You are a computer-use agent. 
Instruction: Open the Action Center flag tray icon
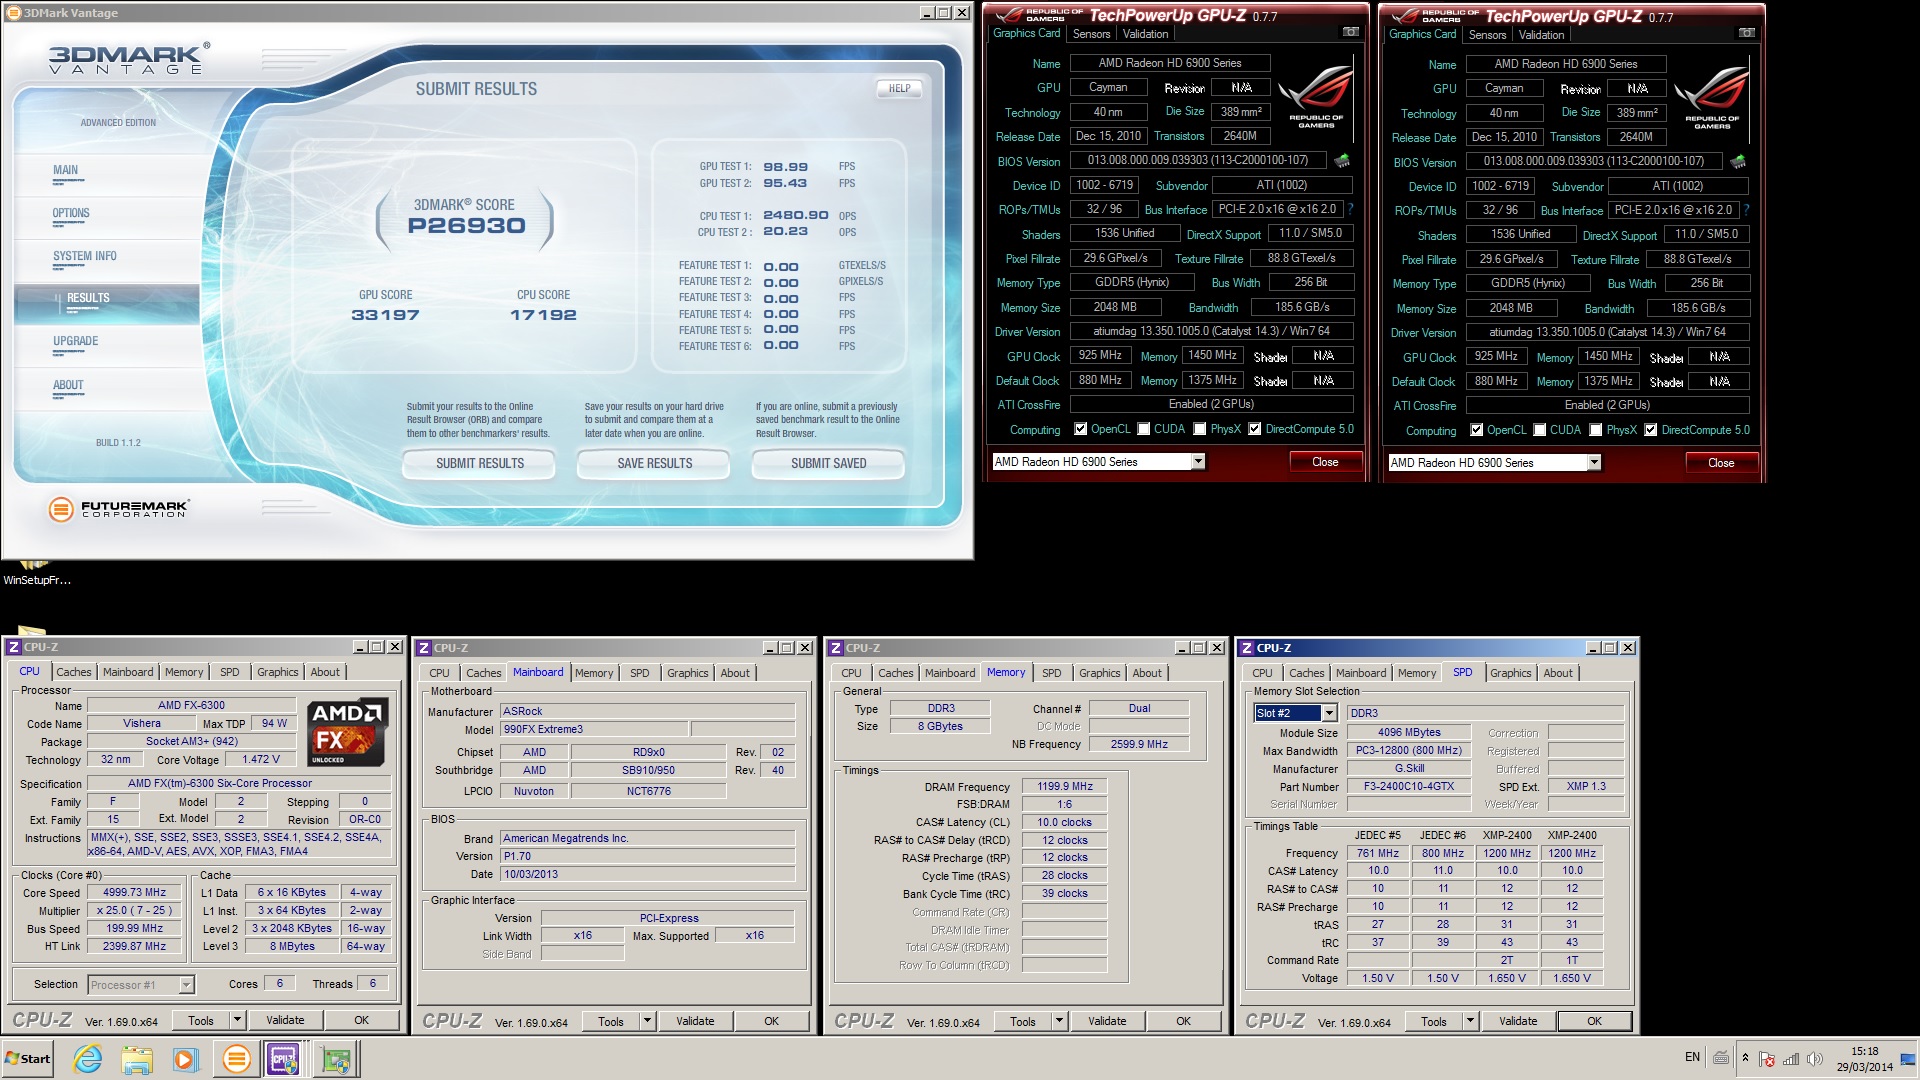pos(1767,1059)
